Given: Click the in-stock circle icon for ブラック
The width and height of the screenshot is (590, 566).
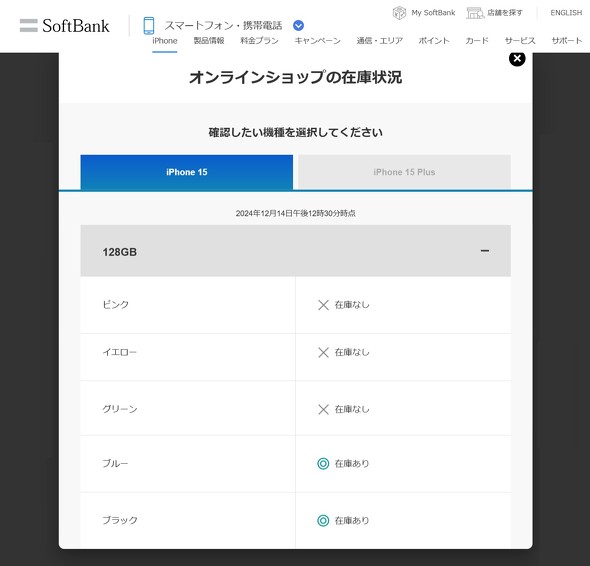Looking at the screenshot, I should pos(323,520).
